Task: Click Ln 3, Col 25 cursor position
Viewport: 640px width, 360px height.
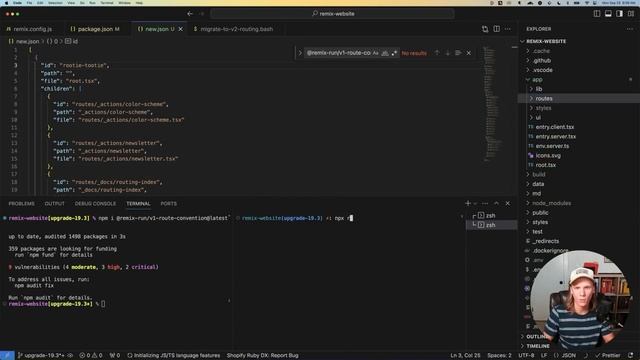Action: pos(465,356)
